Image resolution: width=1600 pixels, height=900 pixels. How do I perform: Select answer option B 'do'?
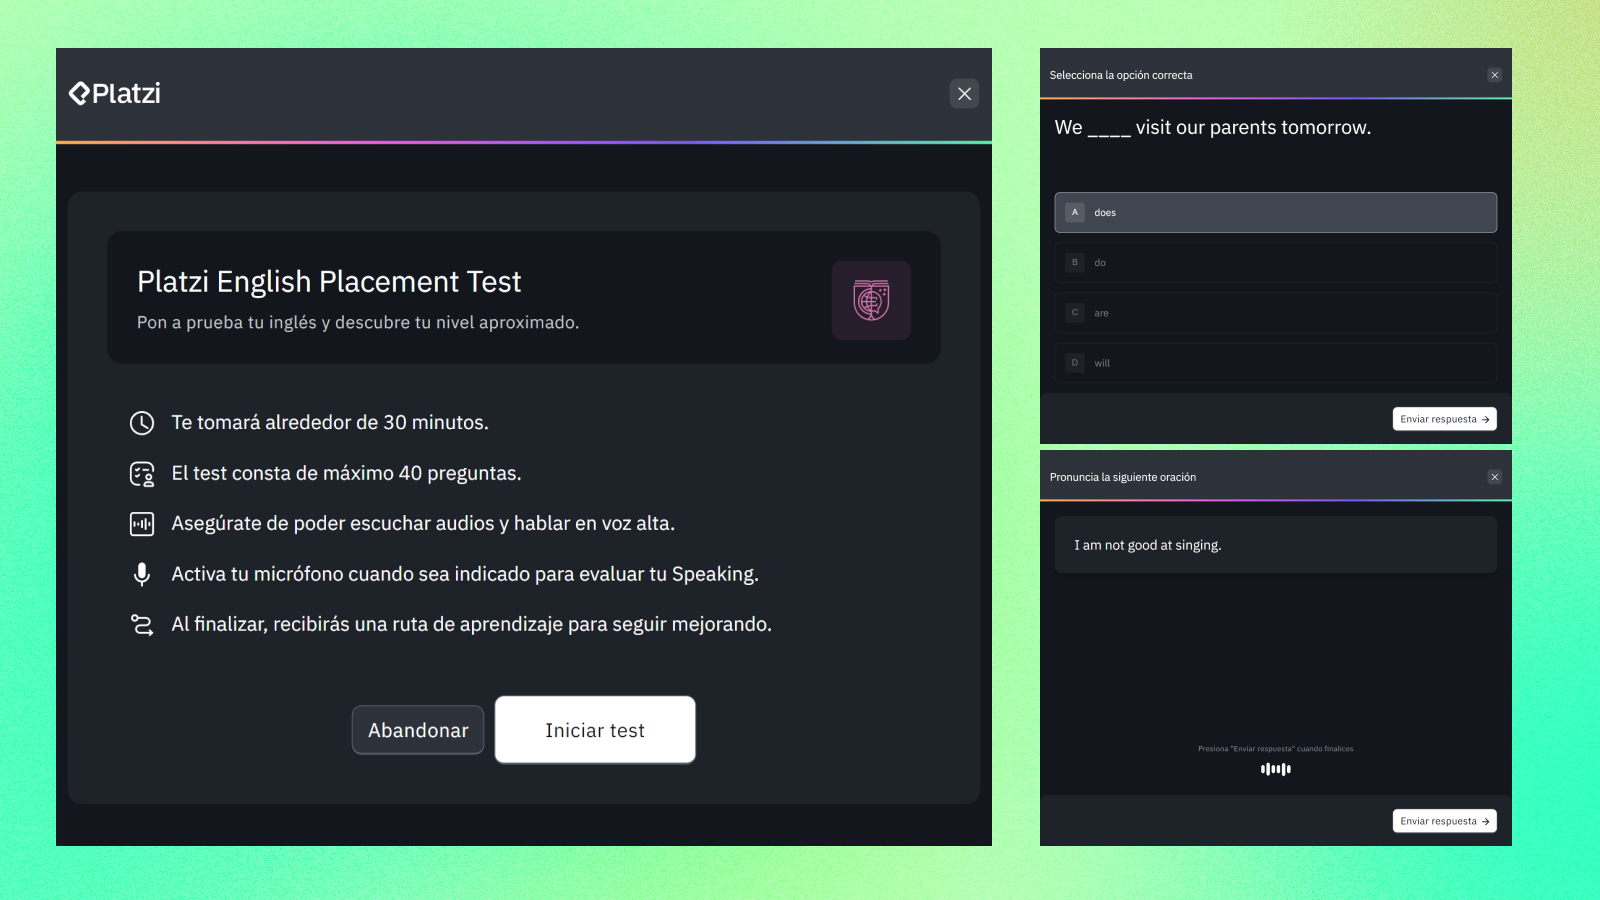coord(1275,262)
